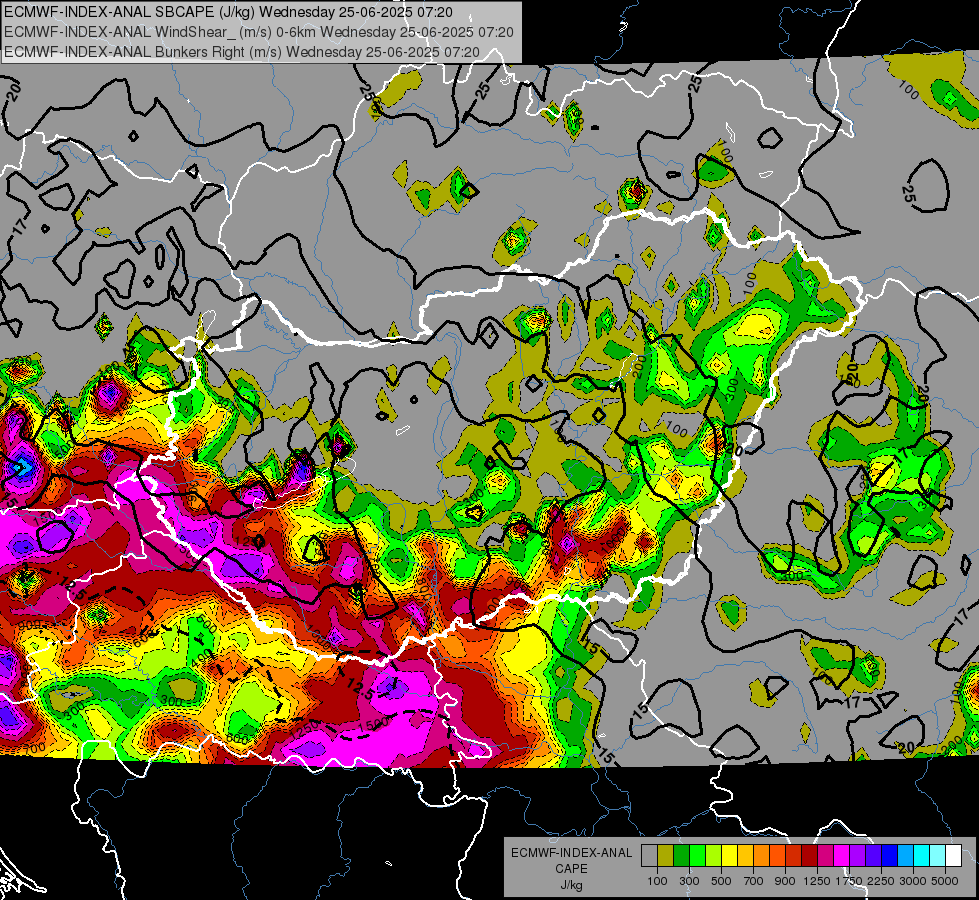Screen dimensions: 979x900
Task: Select the indigo legend swatch
Action: pyautogui.click(x=874, y=856)
